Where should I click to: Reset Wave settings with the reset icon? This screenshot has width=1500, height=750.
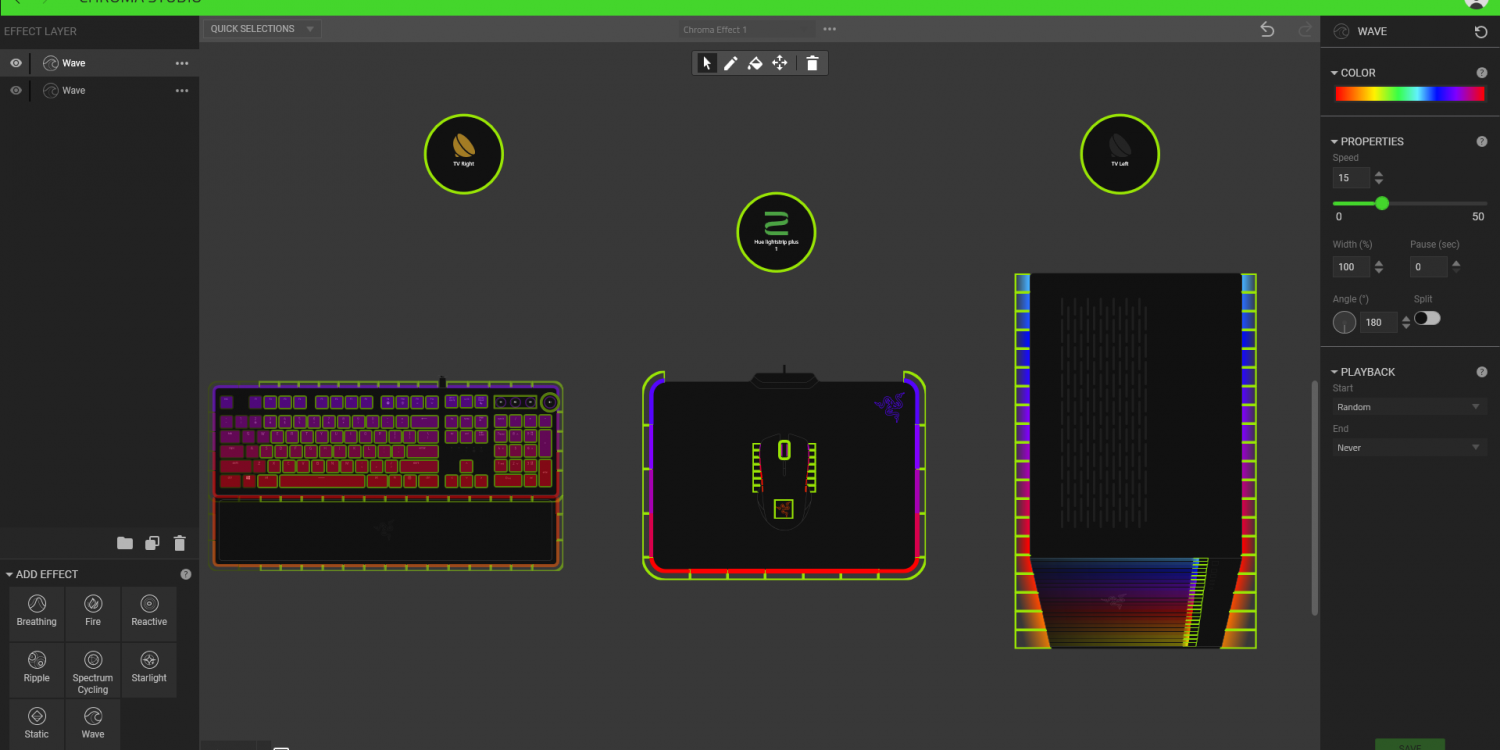point(1481,32)
